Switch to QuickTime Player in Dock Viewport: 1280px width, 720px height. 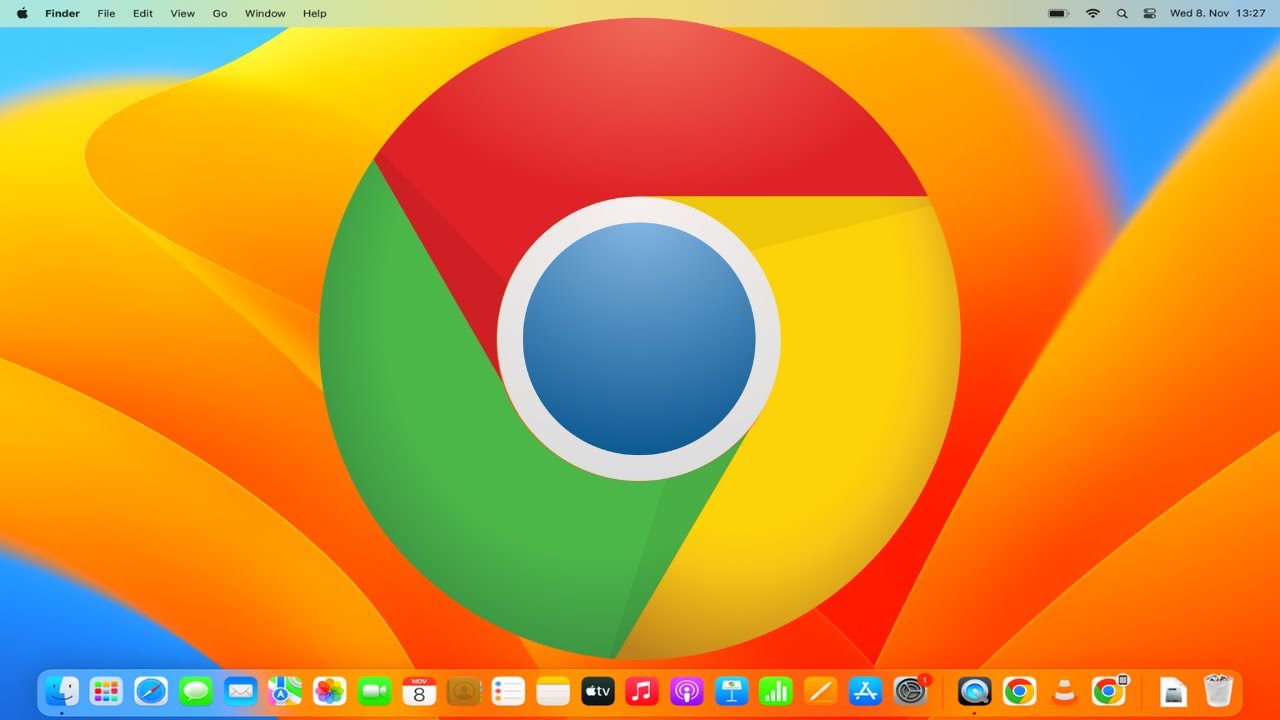(974, 690)
